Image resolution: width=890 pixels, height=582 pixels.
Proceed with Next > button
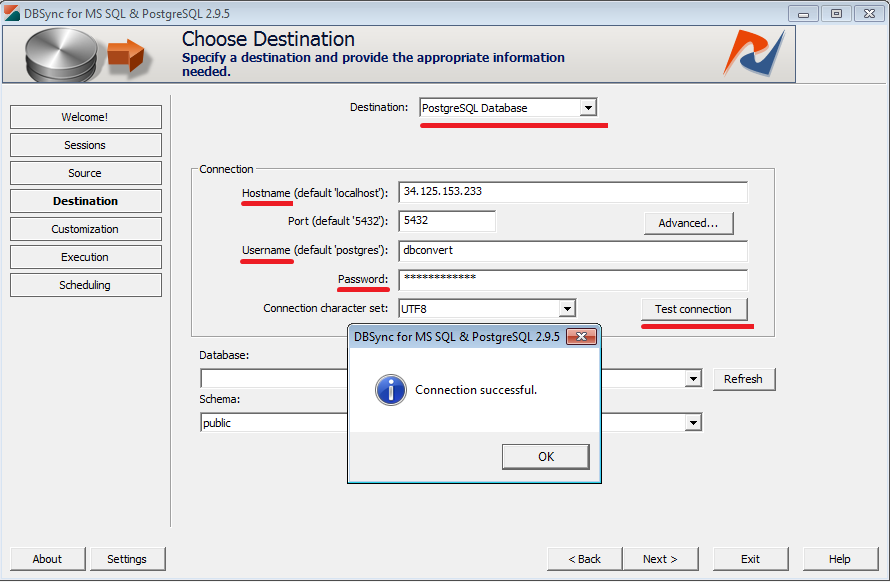pyautogui.click(x=661, y=559)
